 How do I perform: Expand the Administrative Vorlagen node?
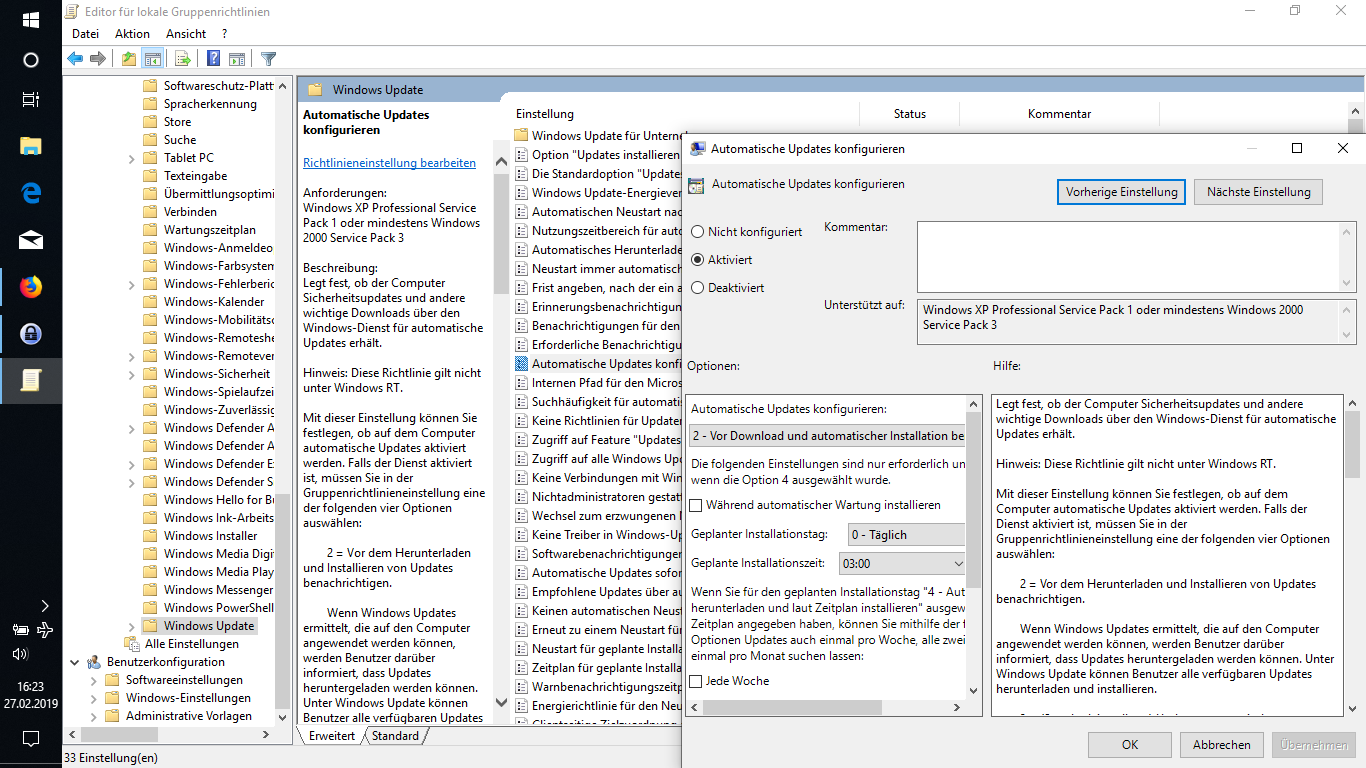[92, 716]
